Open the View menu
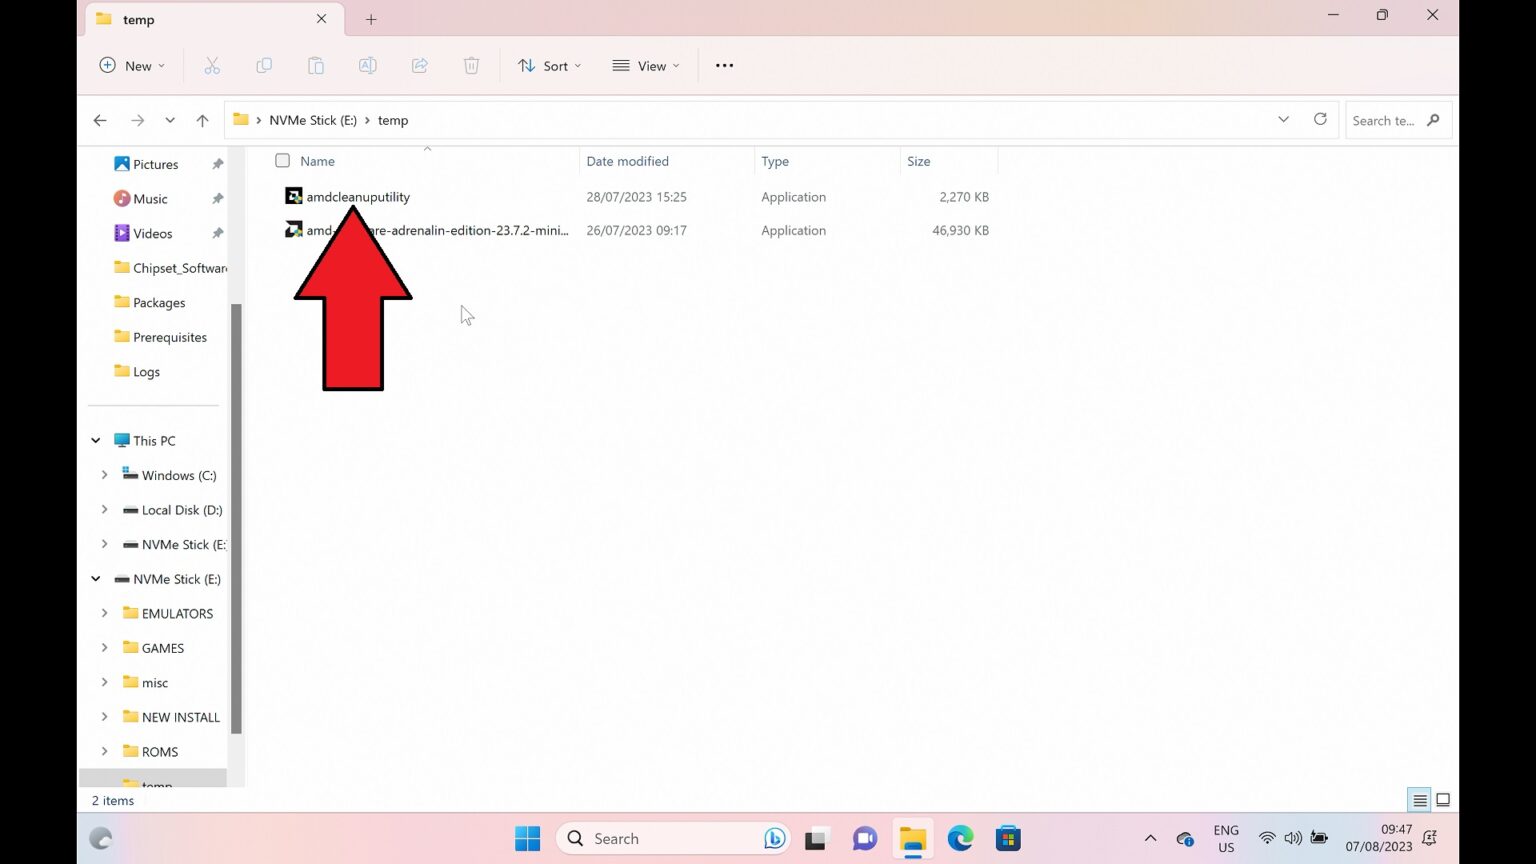This screenshot has height=864, width=1536. click(x=645, y=65)
